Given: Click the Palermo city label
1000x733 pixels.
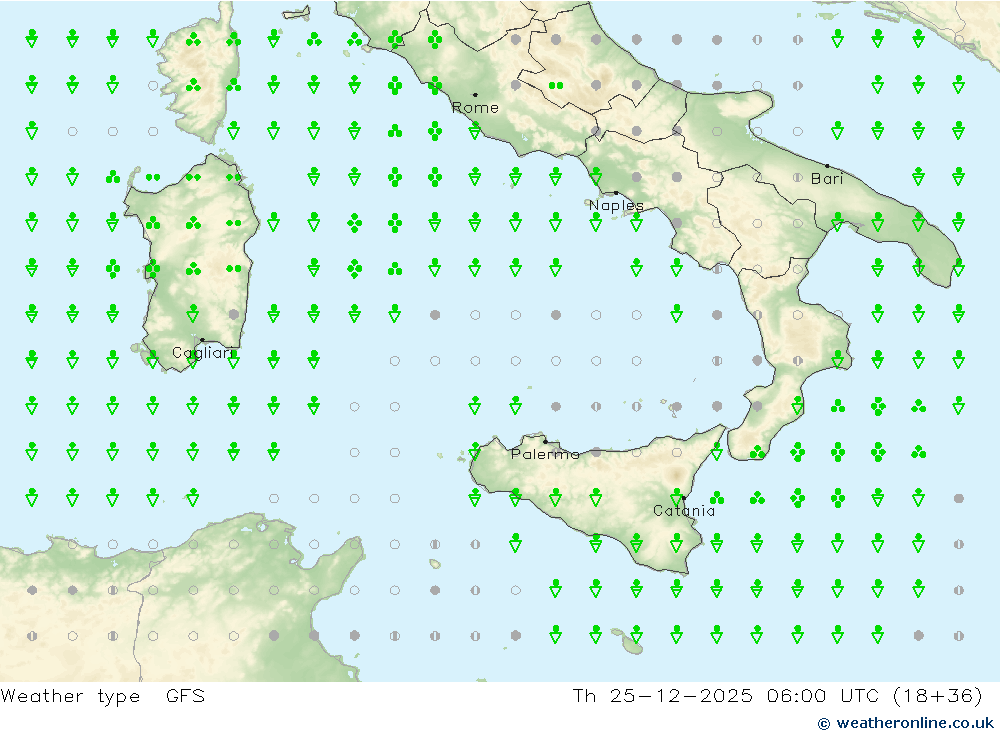Looking at the screenshot, I should (x=545, y=454).
